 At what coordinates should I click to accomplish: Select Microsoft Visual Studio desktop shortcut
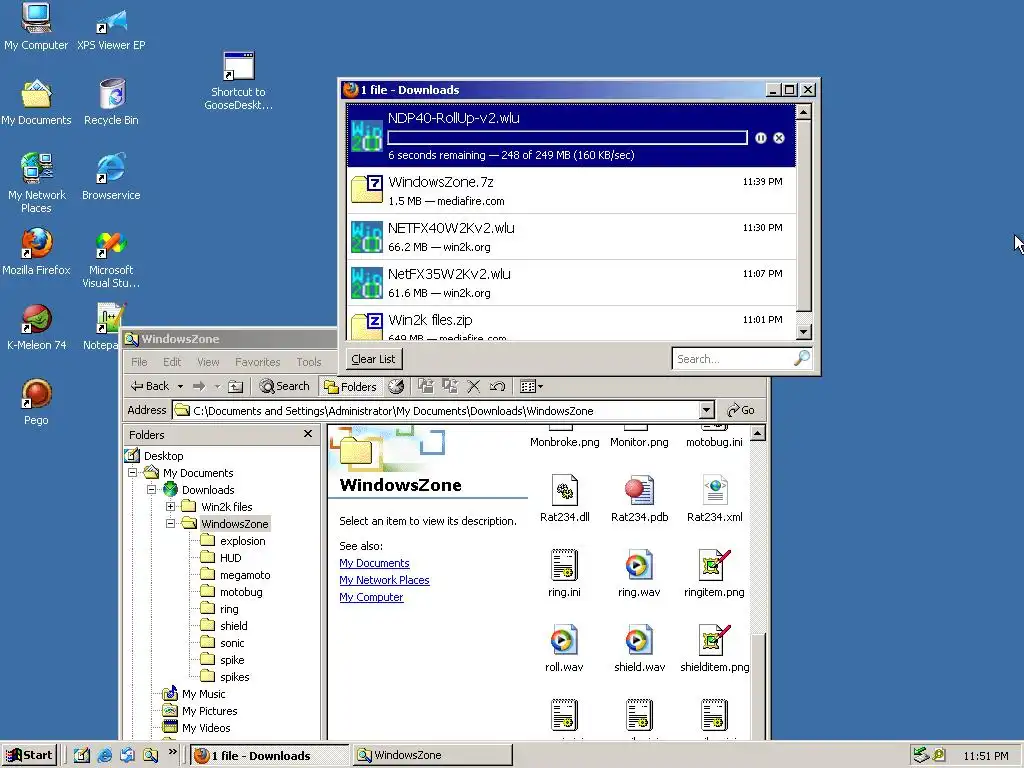pos(111,259)
